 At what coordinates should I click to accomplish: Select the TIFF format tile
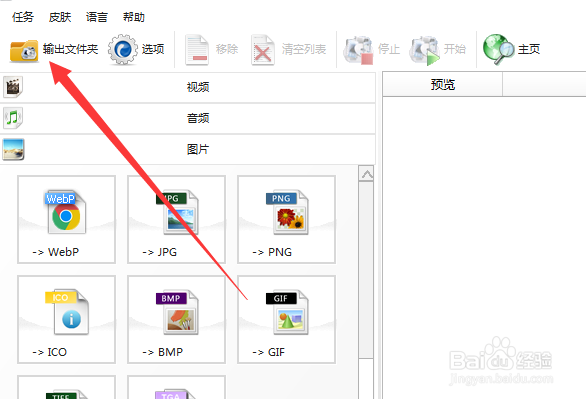[x=67, y=387]
